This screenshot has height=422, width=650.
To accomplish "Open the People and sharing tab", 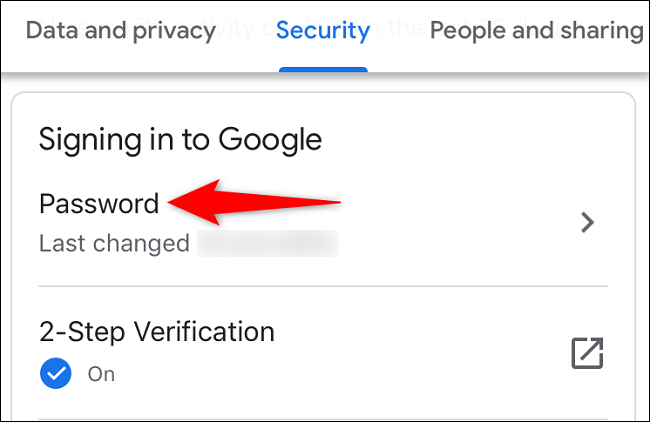I will tap(536, 30).
